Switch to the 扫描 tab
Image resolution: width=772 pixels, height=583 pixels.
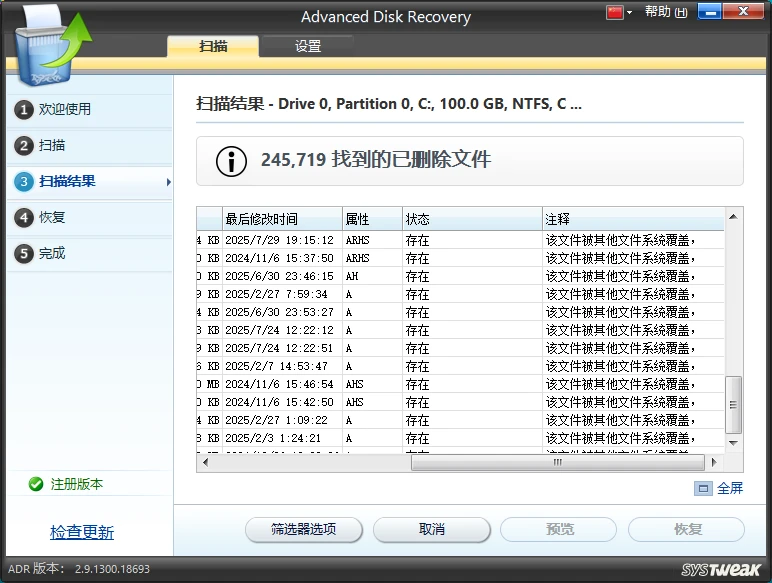(213, 46)
